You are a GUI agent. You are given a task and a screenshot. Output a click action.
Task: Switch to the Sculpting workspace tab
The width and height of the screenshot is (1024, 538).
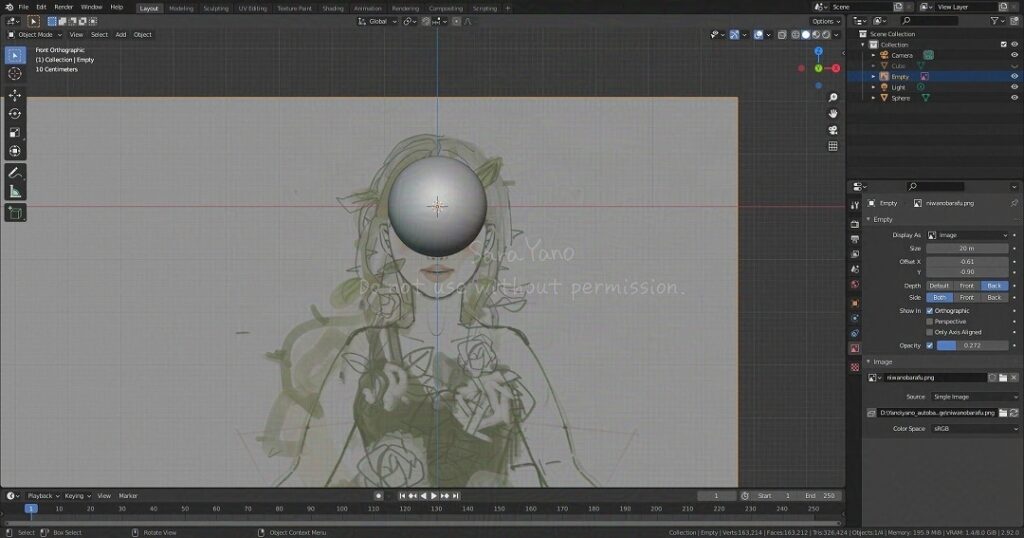216,8
